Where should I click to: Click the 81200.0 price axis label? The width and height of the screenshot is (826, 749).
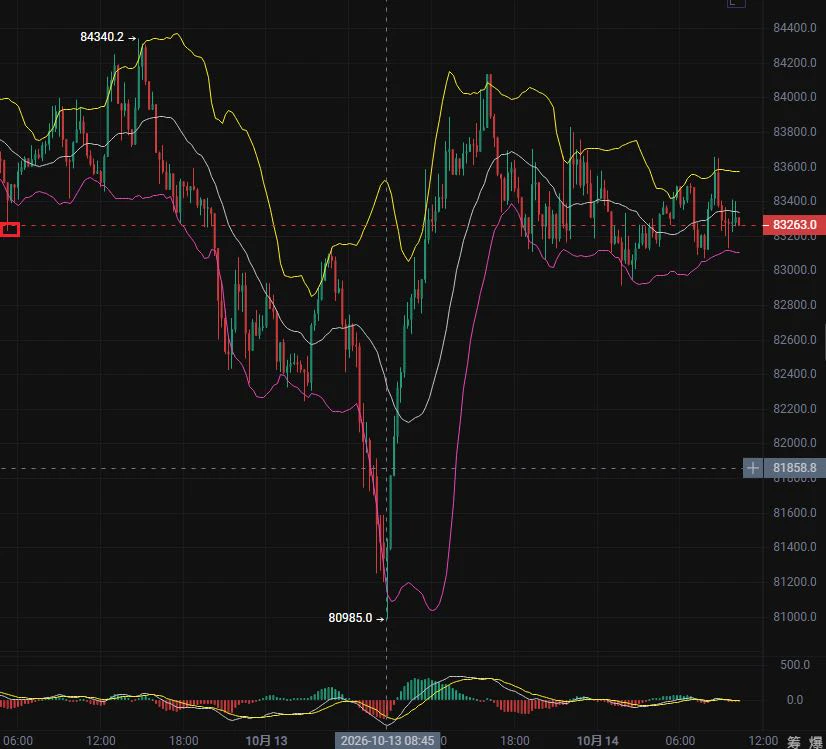[794, 582]
